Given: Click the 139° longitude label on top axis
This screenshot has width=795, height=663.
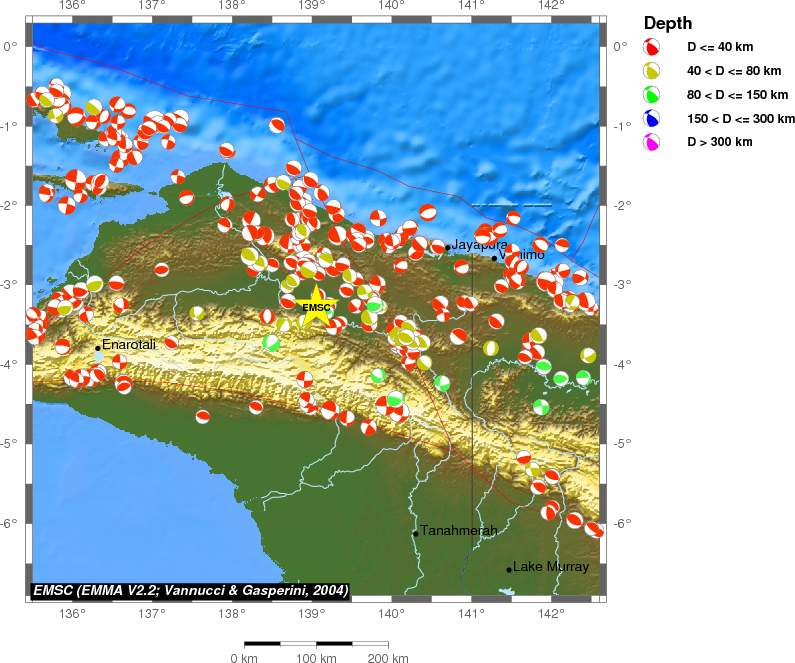Looking at the screenshot, I should coord(311,6).
